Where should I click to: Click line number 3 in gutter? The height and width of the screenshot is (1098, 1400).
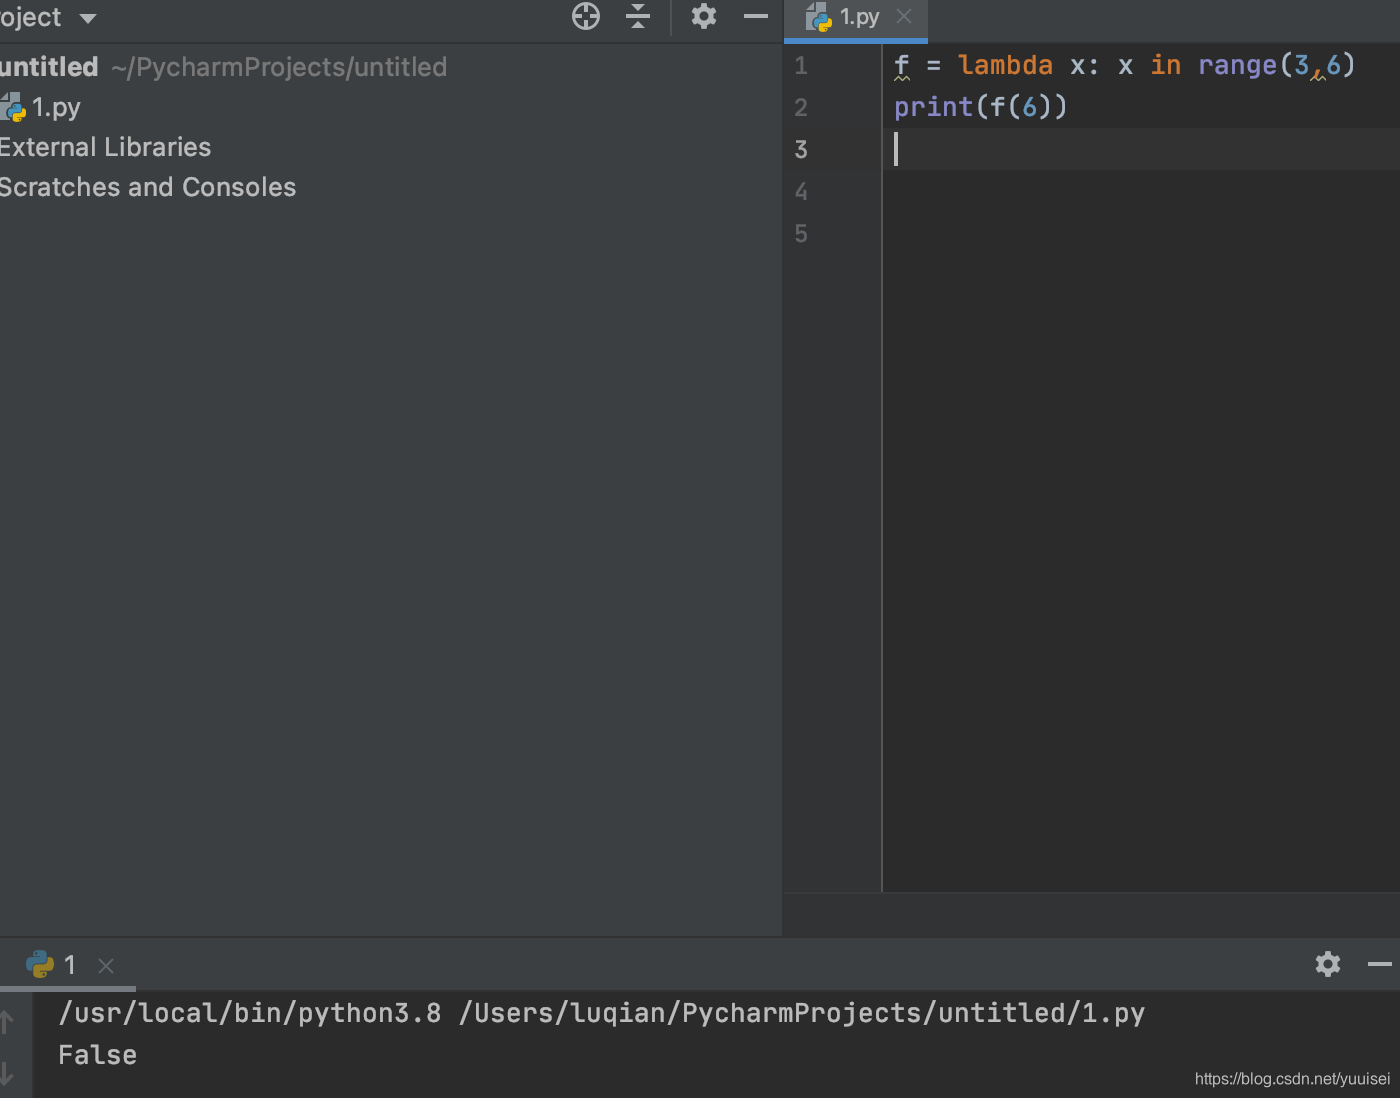(801, 150)
